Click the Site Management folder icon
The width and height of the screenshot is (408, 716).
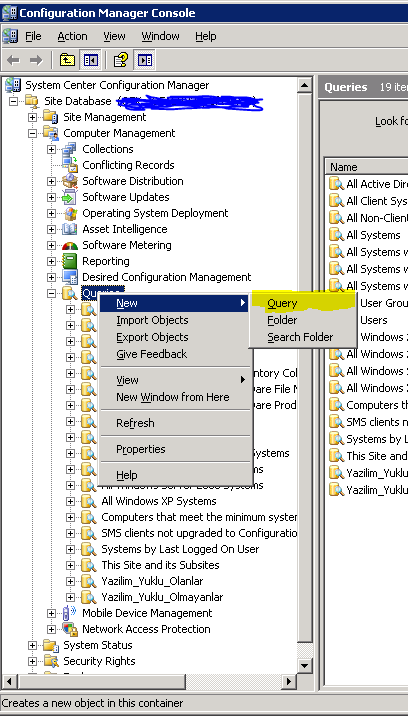click(x=51, y=117)
